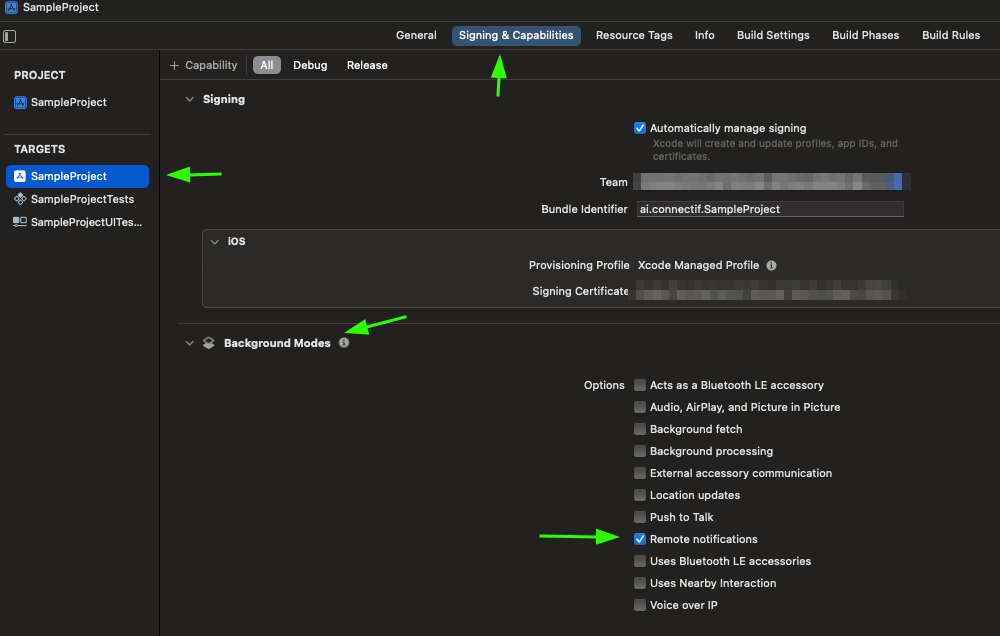
Task: Select the Debug configuration filter
Action: click(x=310, y=65)
